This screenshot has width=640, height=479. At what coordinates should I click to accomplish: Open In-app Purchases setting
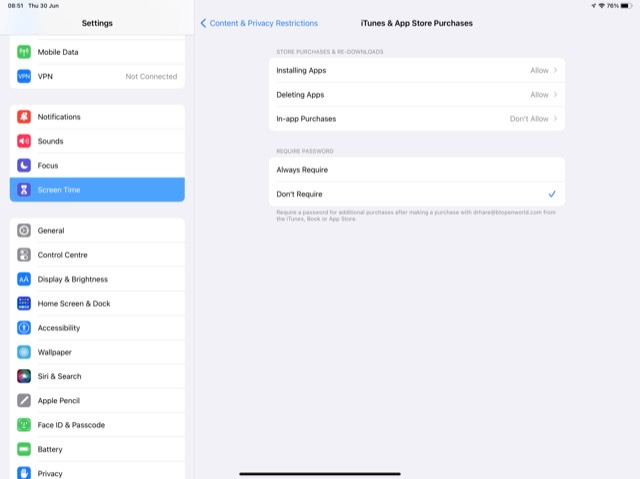coord(416,119)
